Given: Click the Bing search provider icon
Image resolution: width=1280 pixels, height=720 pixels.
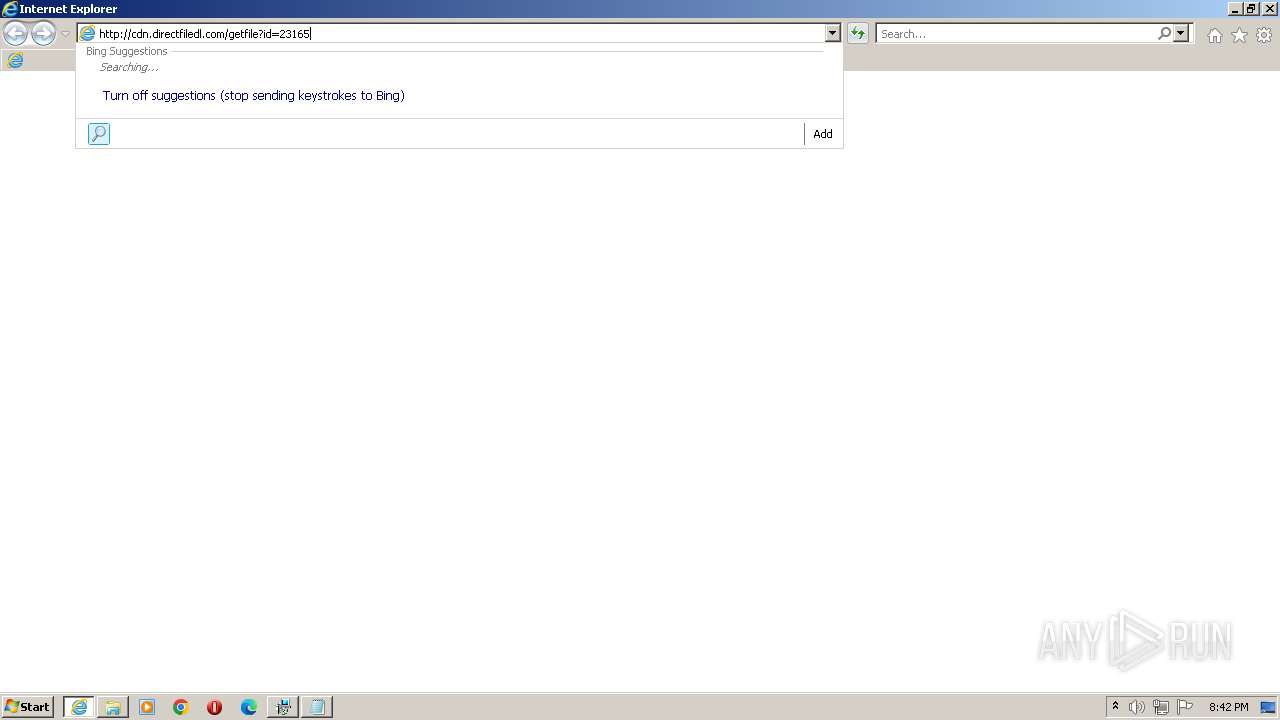Looking at the screenshot, I should (99, 134).
